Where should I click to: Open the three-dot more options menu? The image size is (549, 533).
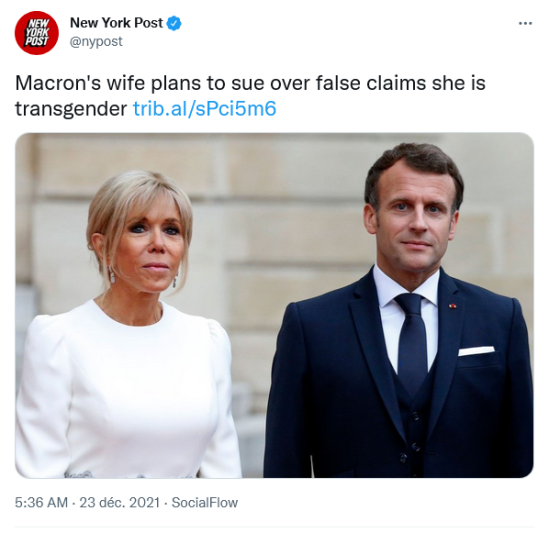click(x=525, y=23)
